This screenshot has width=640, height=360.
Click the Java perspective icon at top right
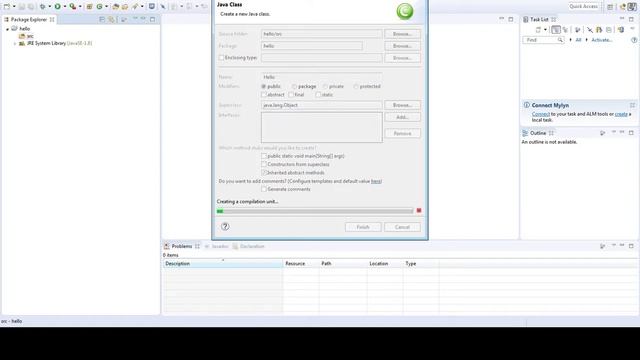pyautogui.click(x=631, y=7)
